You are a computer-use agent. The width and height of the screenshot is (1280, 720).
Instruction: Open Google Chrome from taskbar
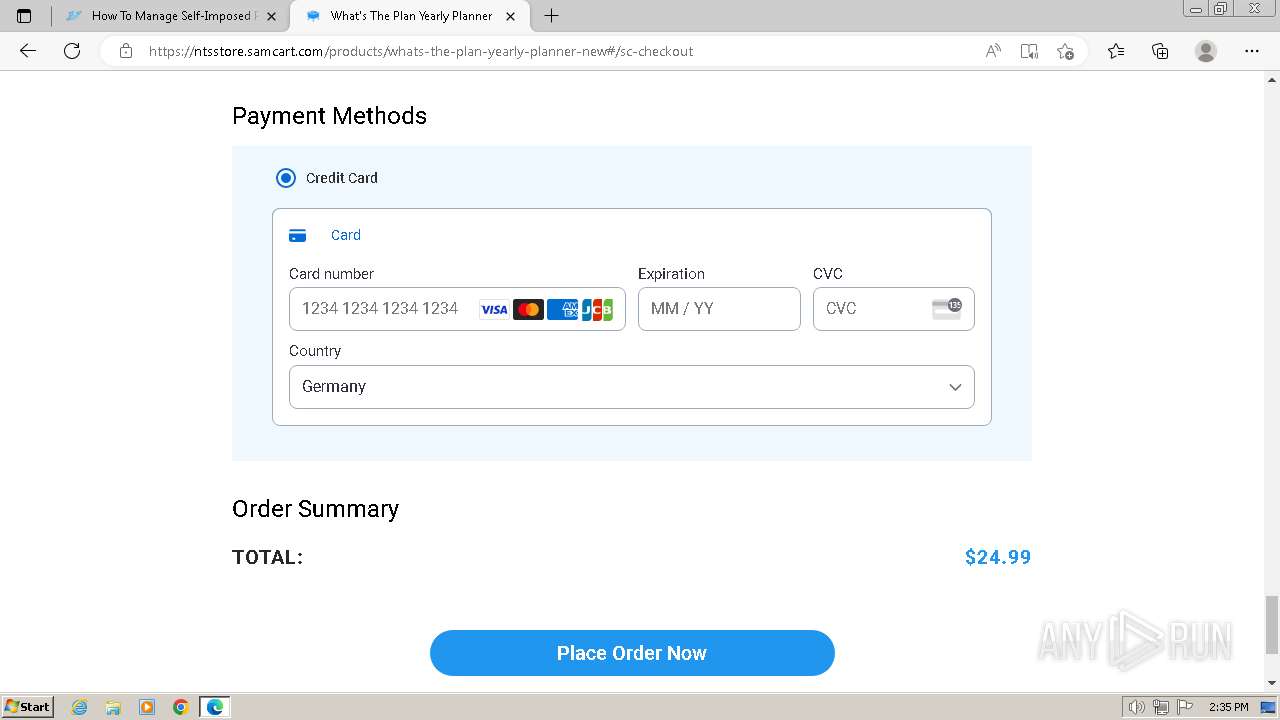[x=181, y=707]
